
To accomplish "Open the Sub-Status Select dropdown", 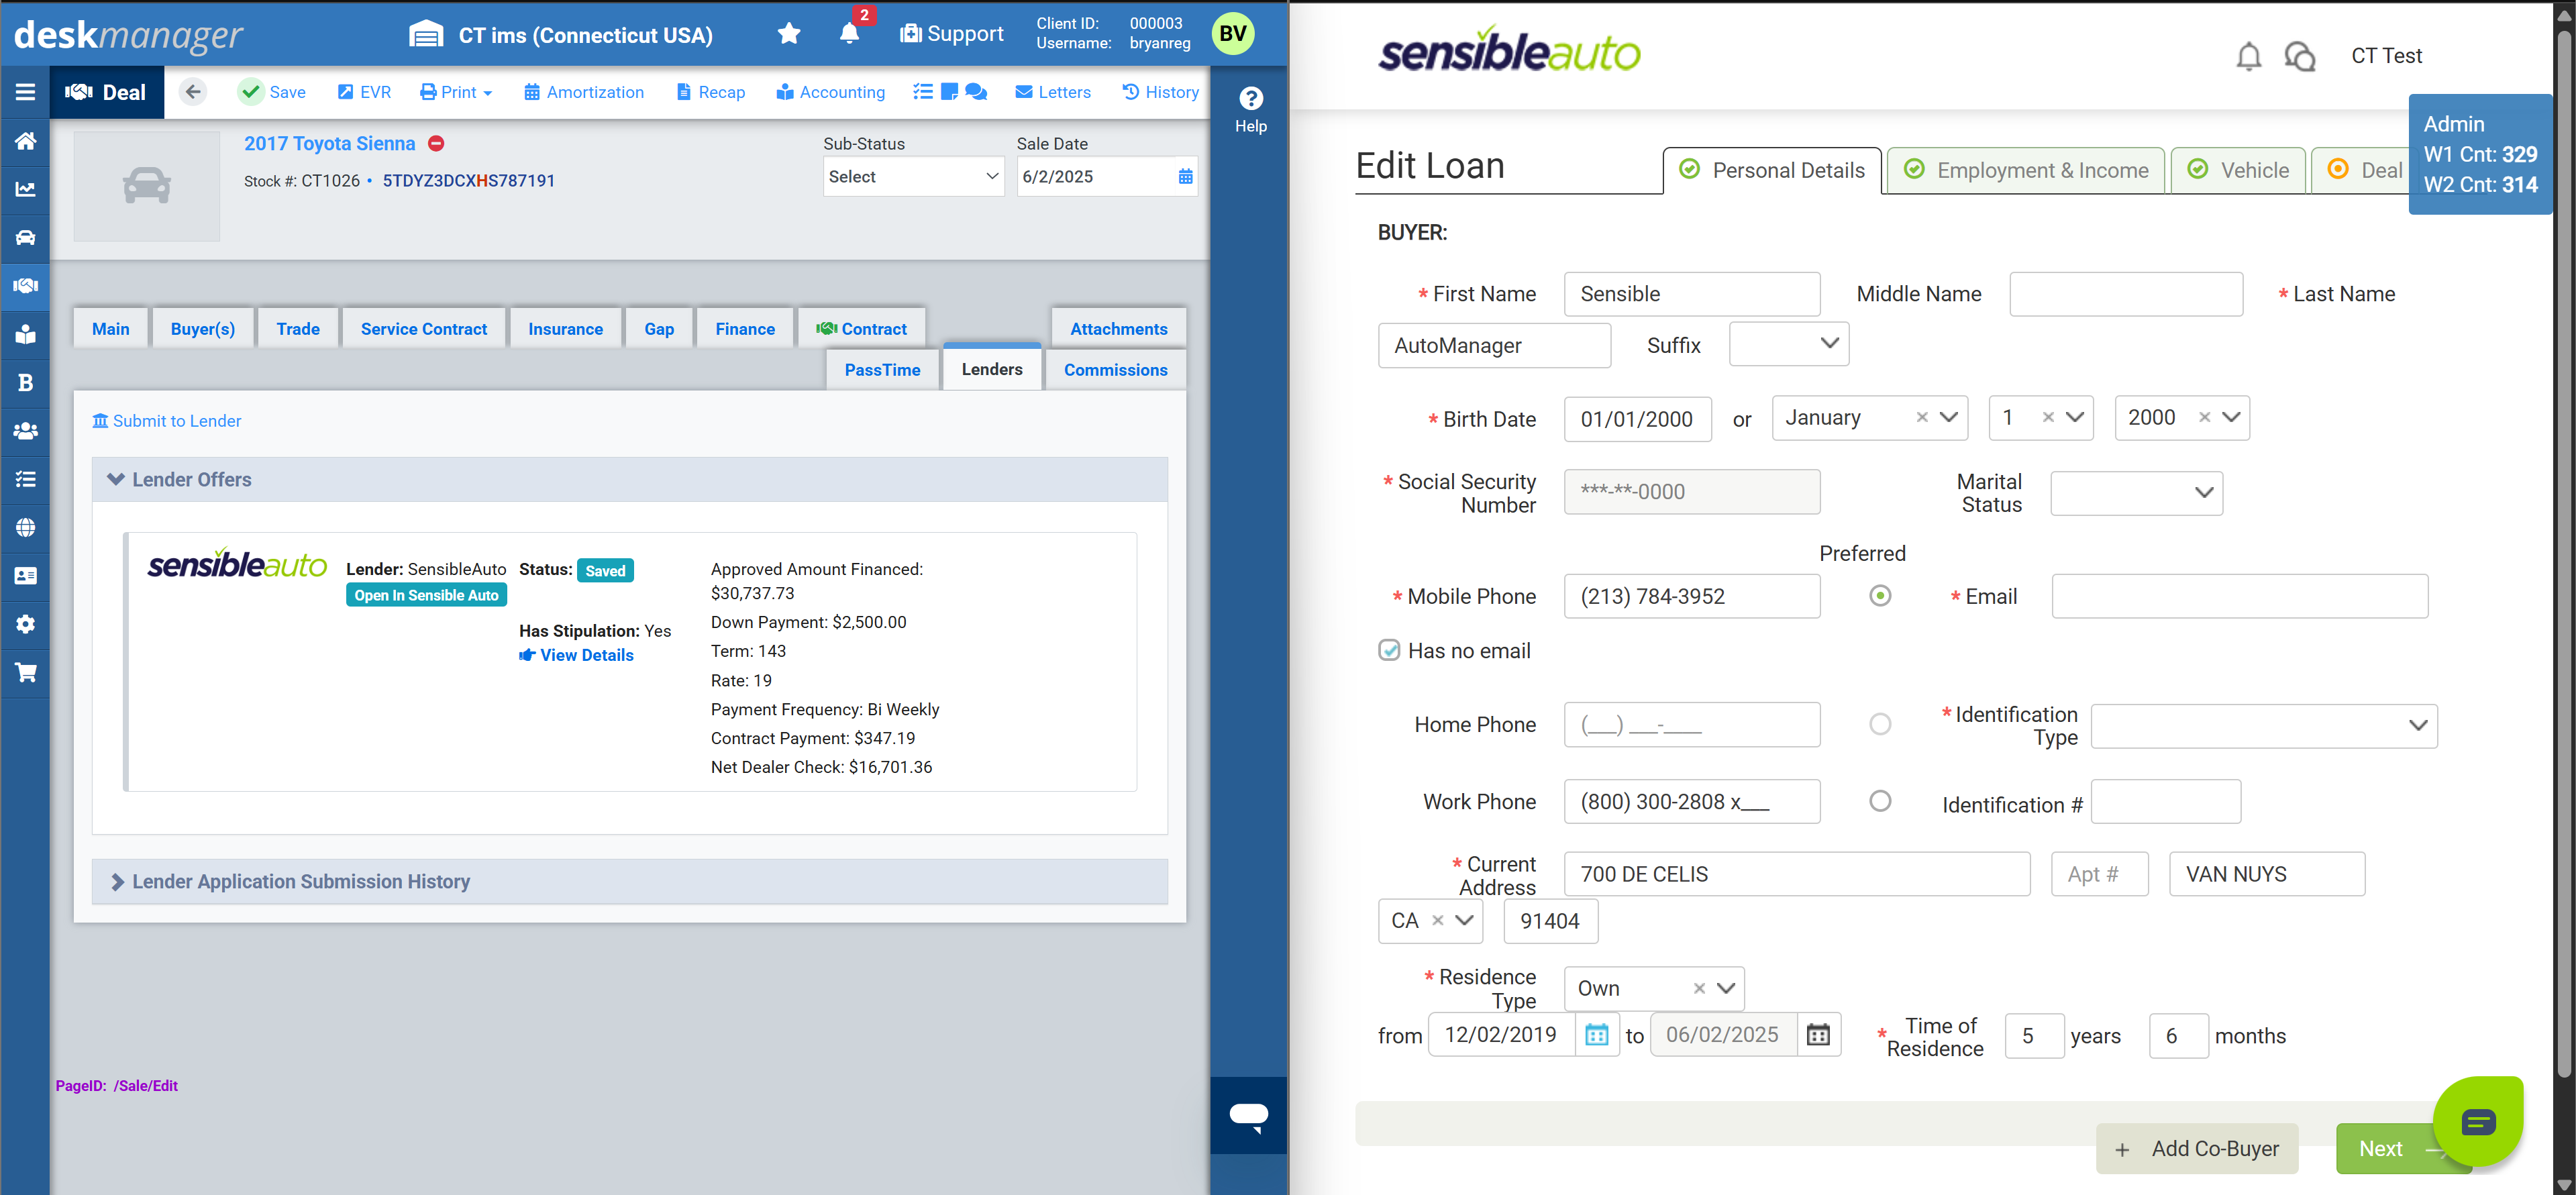I will click(913, 177).
